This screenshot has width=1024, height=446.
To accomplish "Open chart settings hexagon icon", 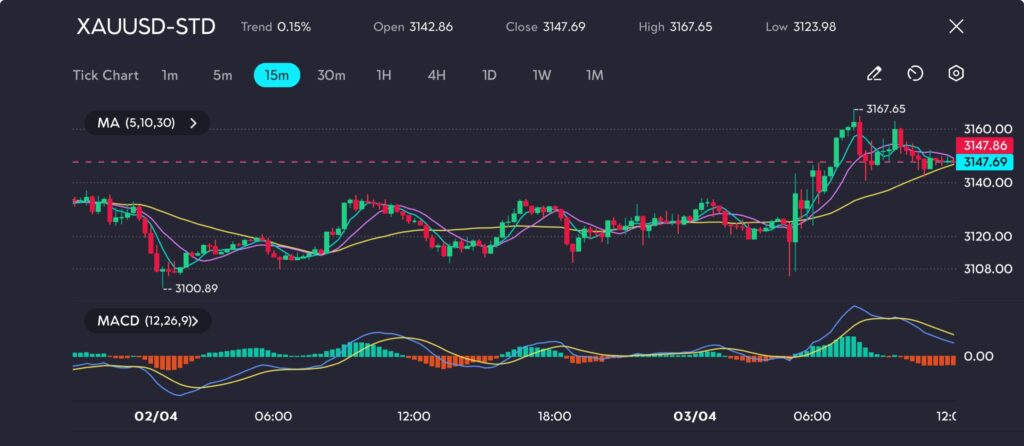I will [x=956, y=74].
